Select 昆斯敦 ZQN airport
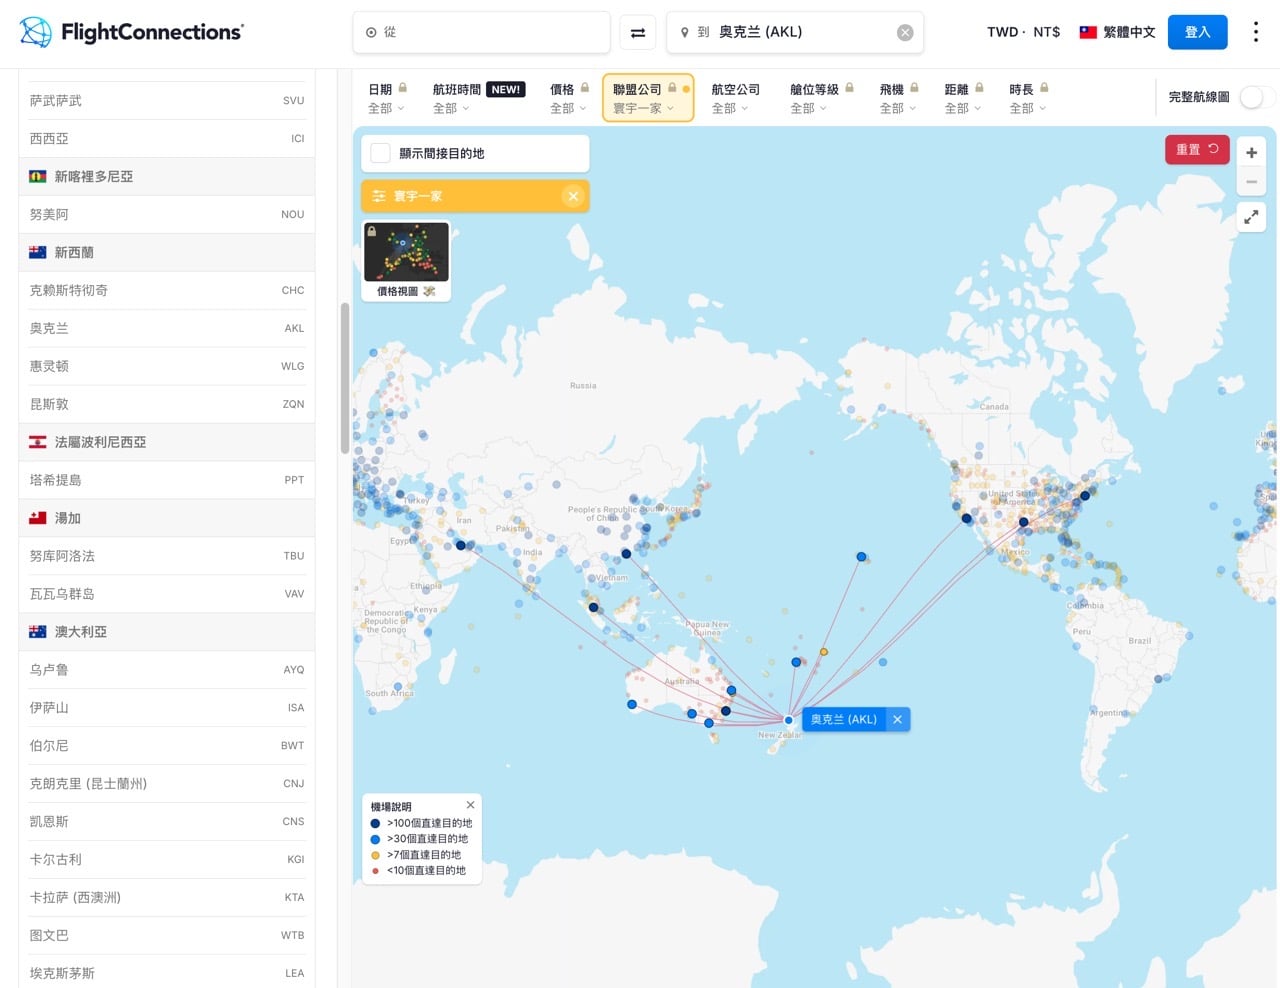Viewport: 1280px width, 988px height. 167,404
